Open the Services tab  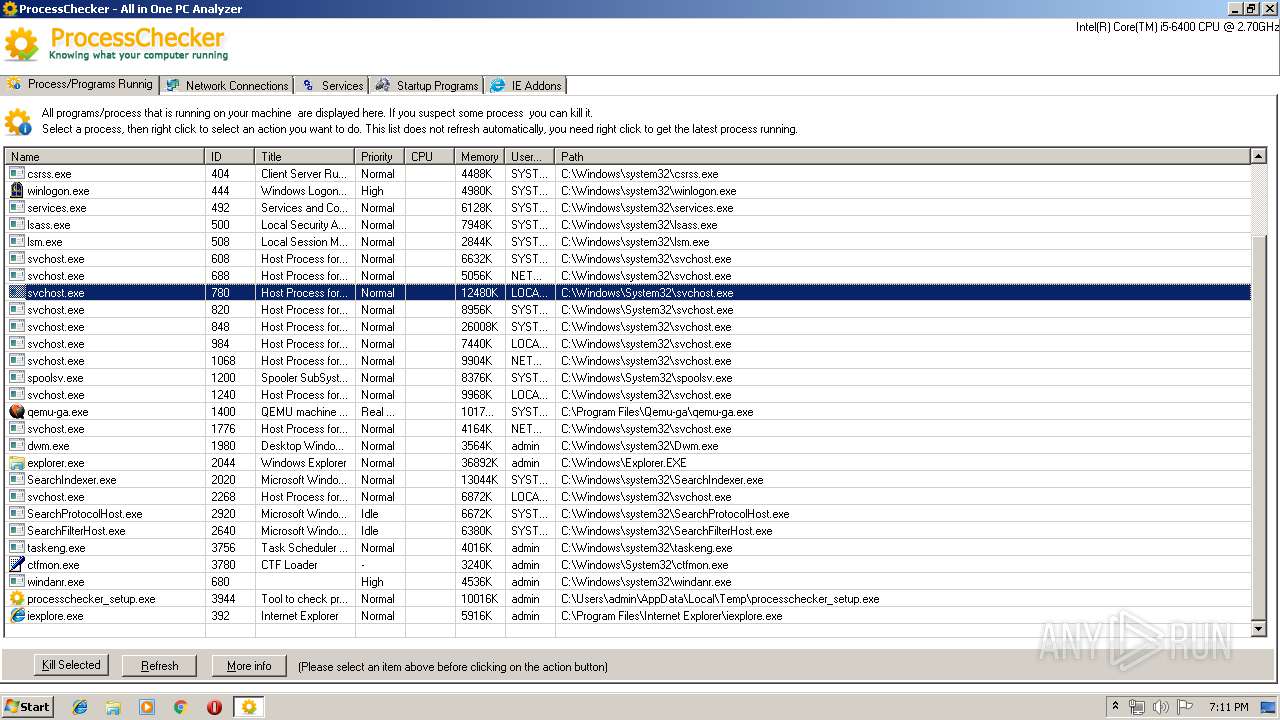click(332, 85)
